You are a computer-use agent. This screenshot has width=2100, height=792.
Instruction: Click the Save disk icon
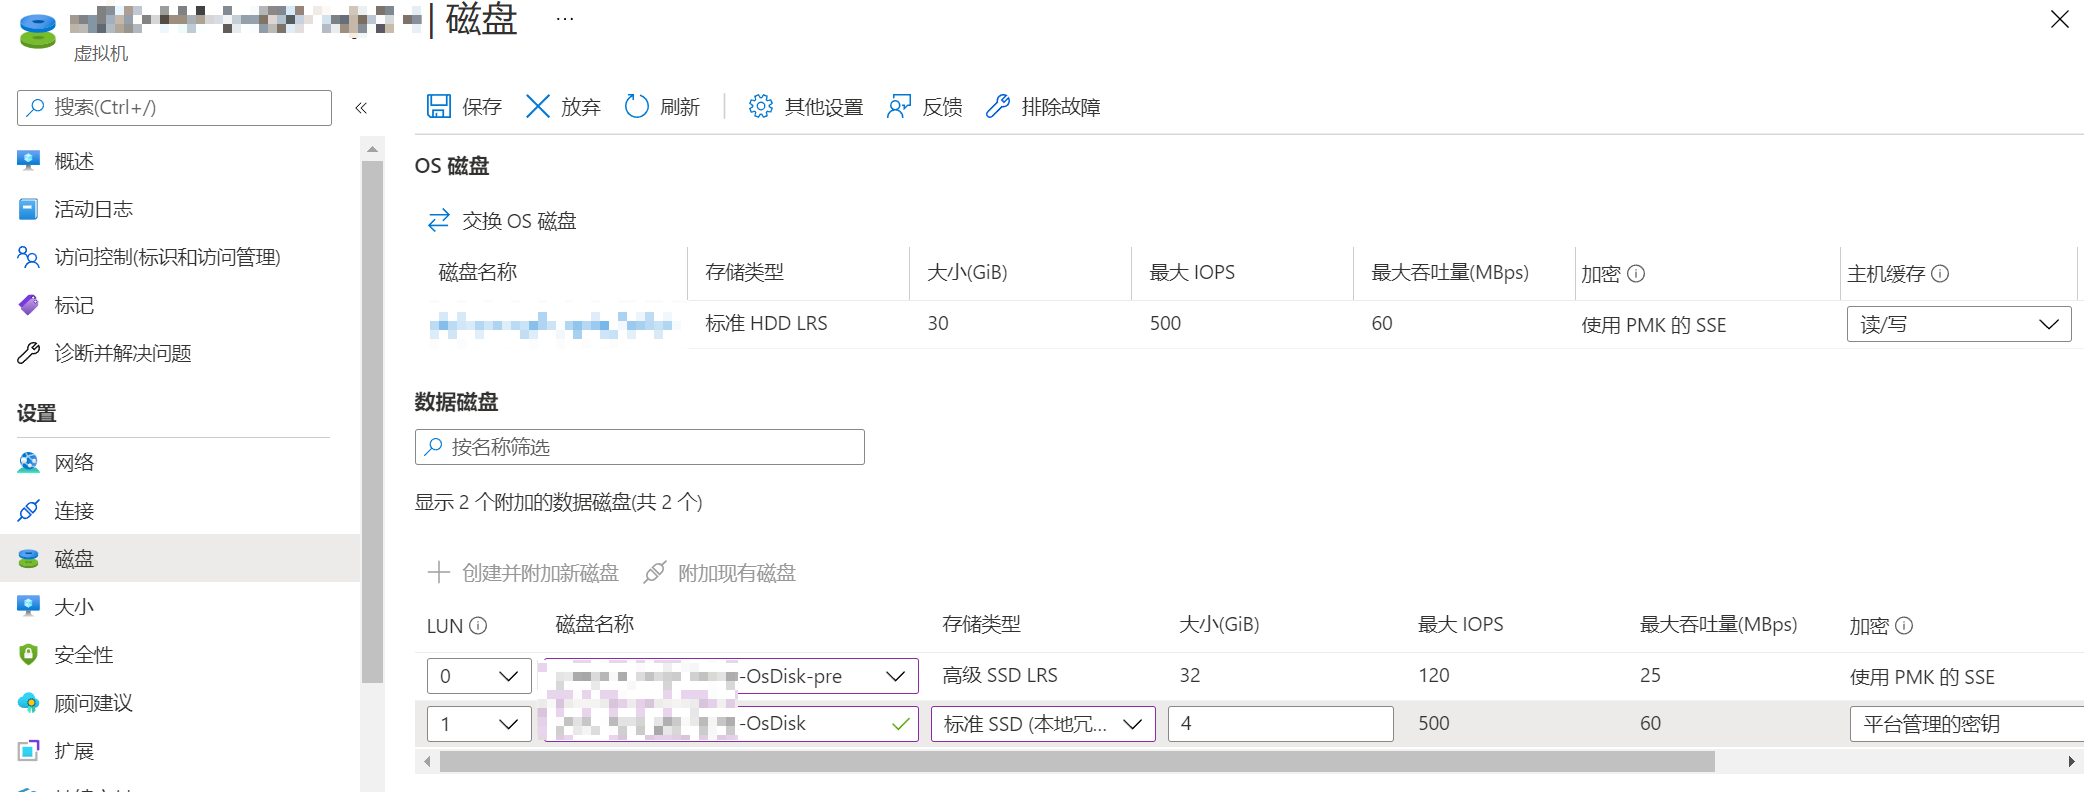pyautogui.click(x=438, y=106)
